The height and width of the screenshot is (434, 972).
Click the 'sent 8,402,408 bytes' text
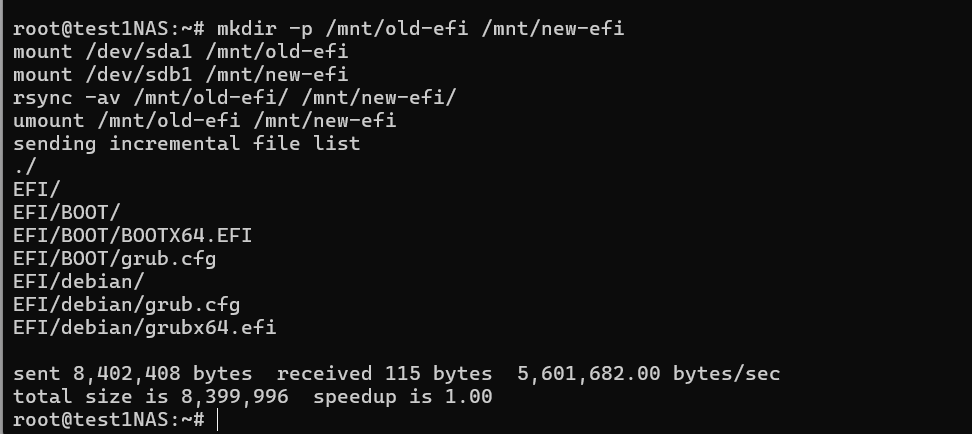coord(132,374)
